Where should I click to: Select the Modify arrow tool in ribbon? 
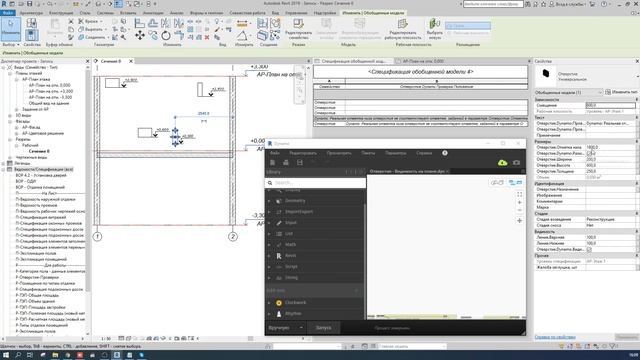click(11, 29)
